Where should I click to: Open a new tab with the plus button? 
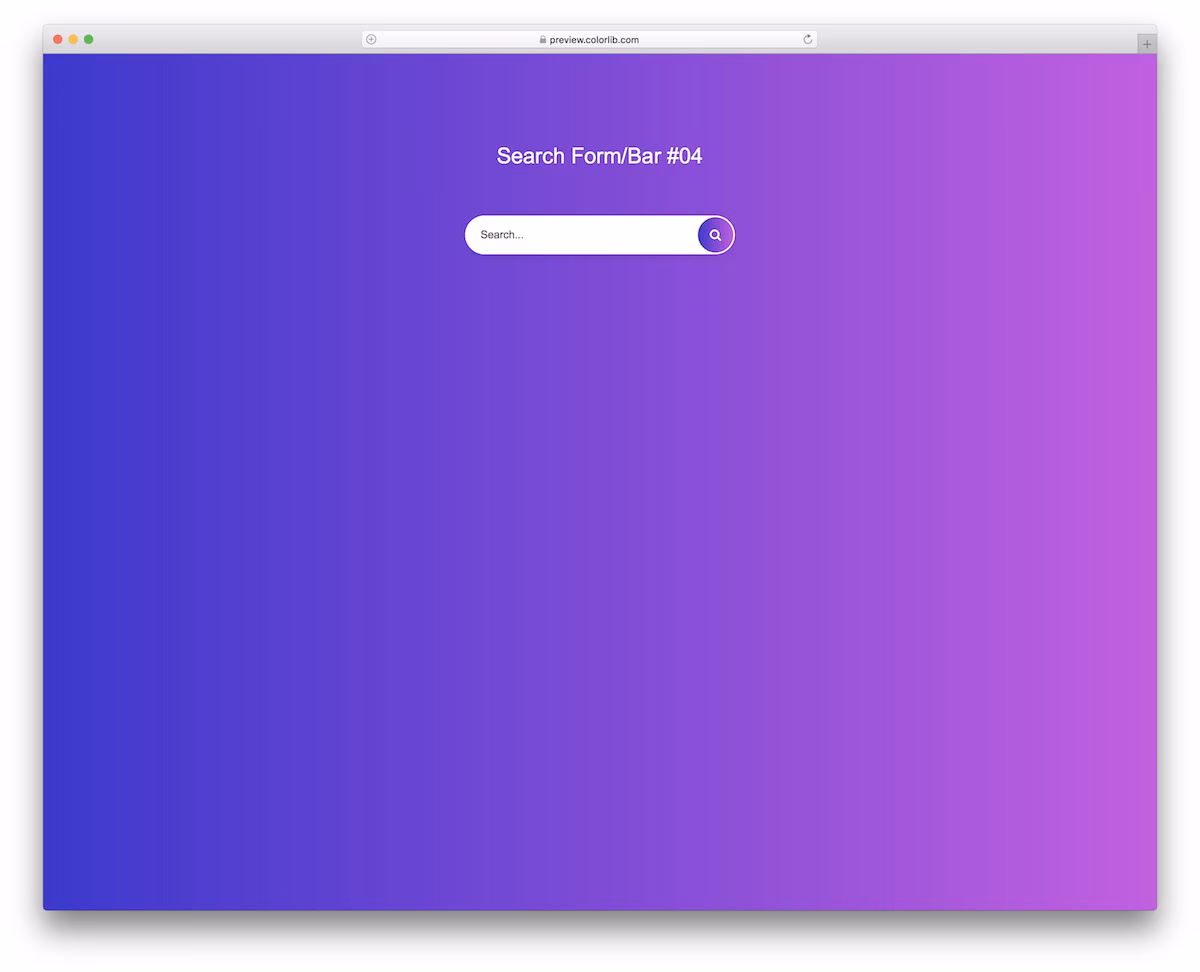coord(1147,44)
